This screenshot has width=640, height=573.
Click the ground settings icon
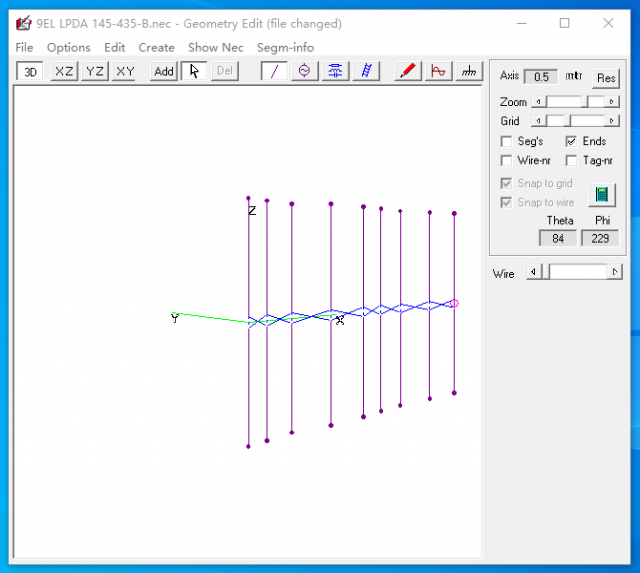point(469,71)
